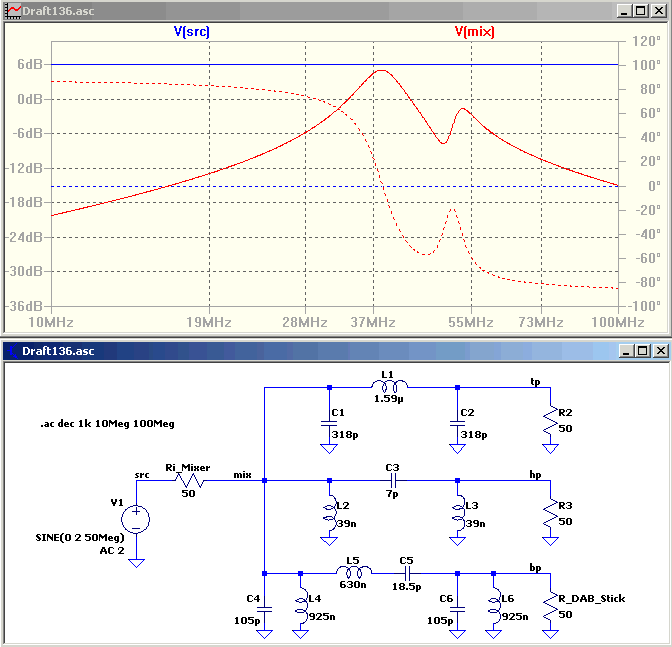Close the plot window
Viewport: 672px width, 647px height.
click(x=659, y=11)
